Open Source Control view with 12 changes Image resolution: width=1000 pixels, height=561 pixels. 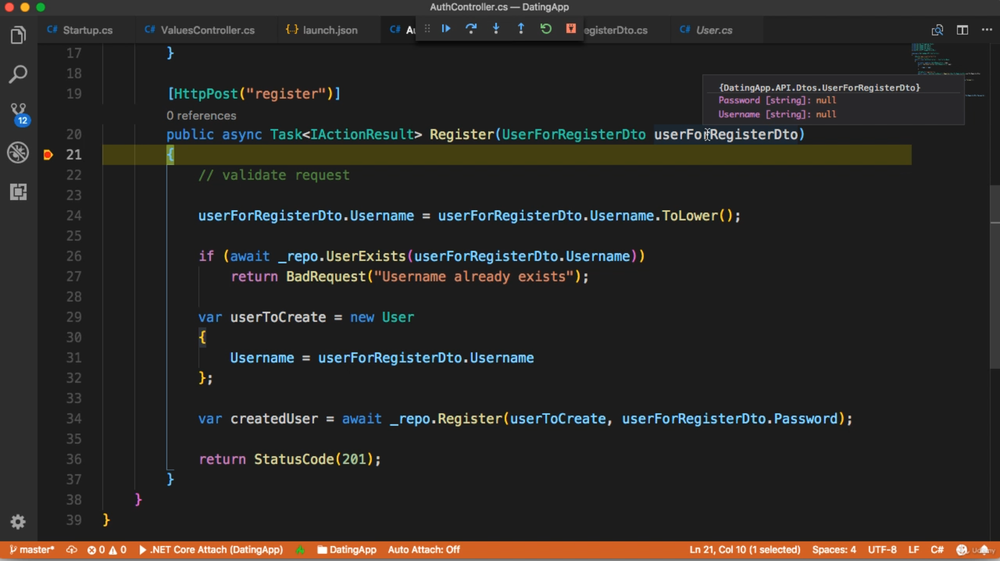(18, 113)
